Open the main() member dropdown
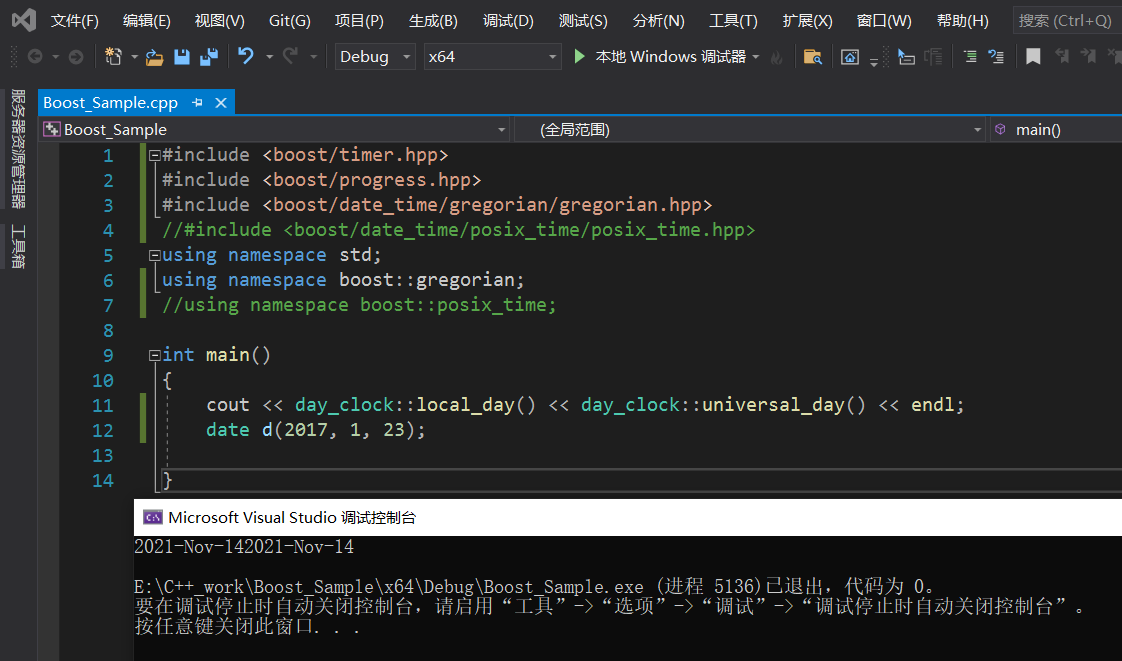The width and height of the screenshot is (1122, 661). (x=1056, y=129)
